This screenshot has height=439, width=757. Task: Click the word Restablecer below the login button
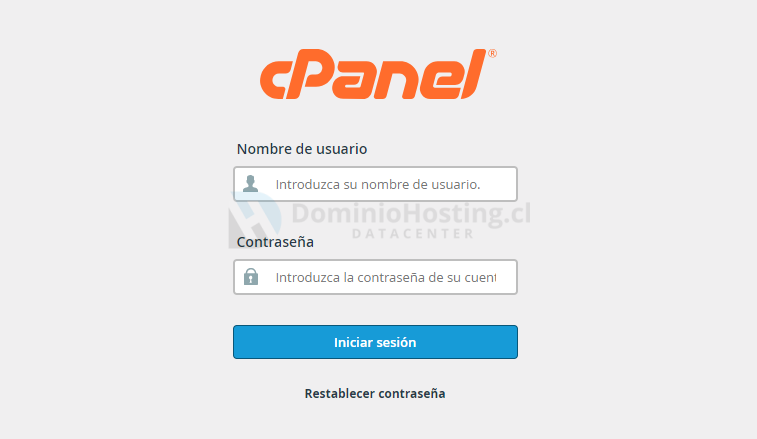tap(340, 394)
